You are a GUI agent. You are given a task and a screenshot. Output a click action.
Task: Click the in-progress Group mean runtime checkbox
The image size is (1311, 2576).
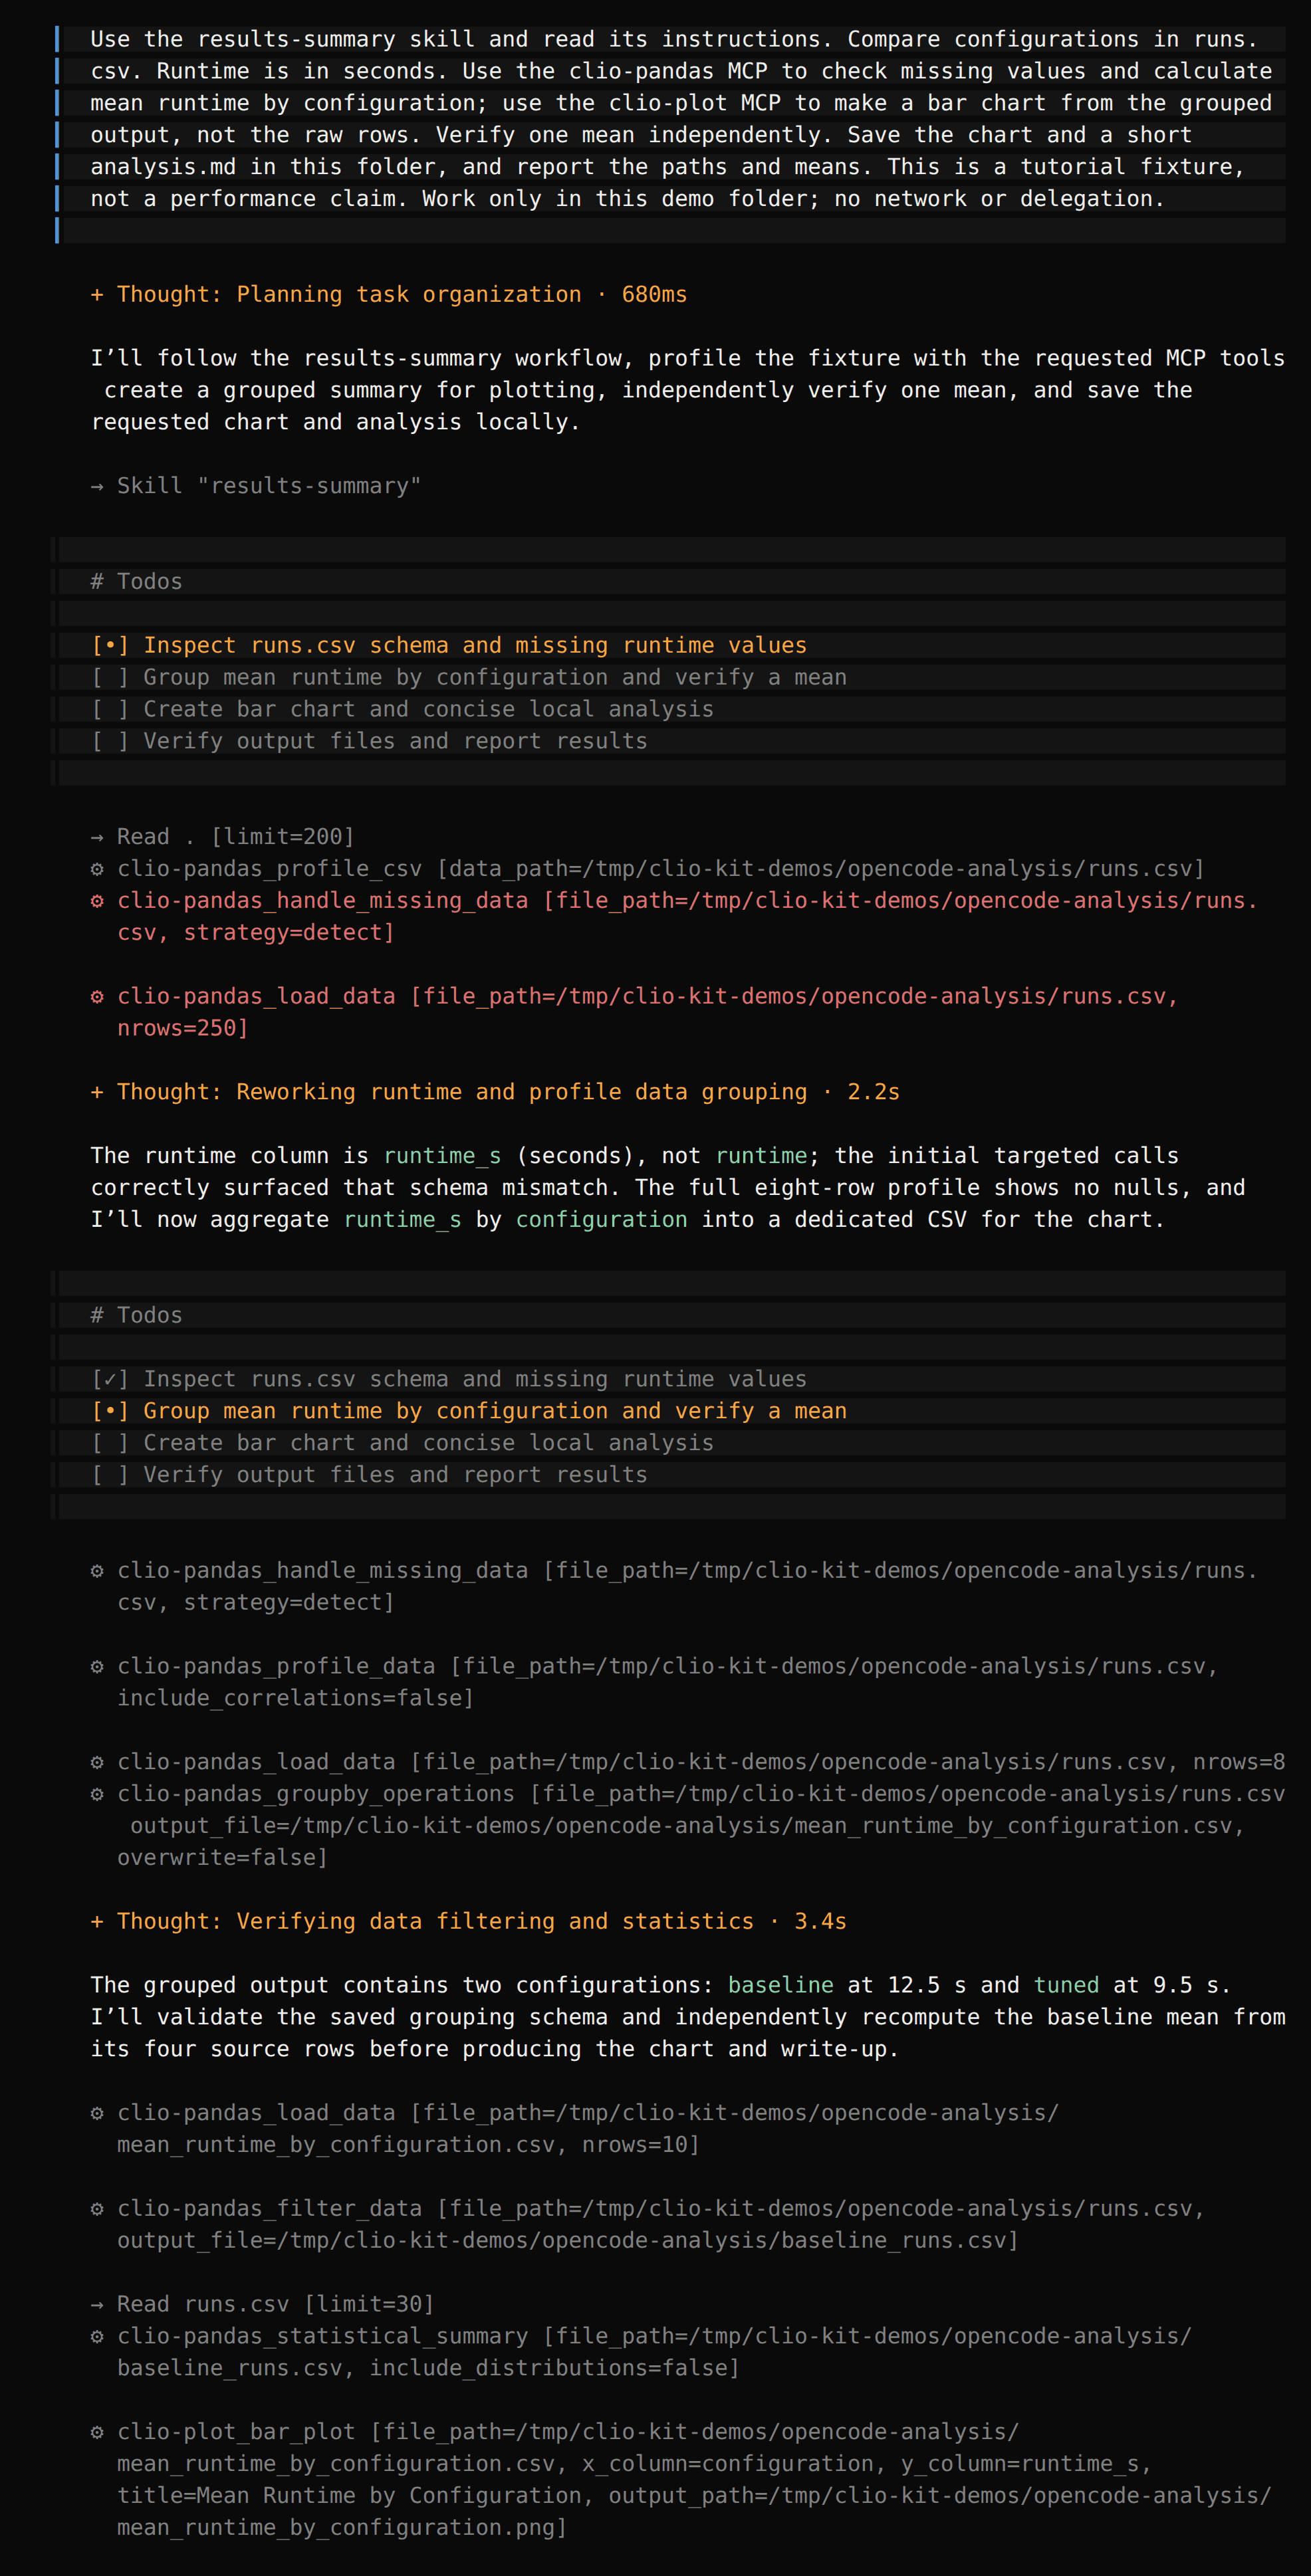pyautogui.click(x=110, y=1411)
